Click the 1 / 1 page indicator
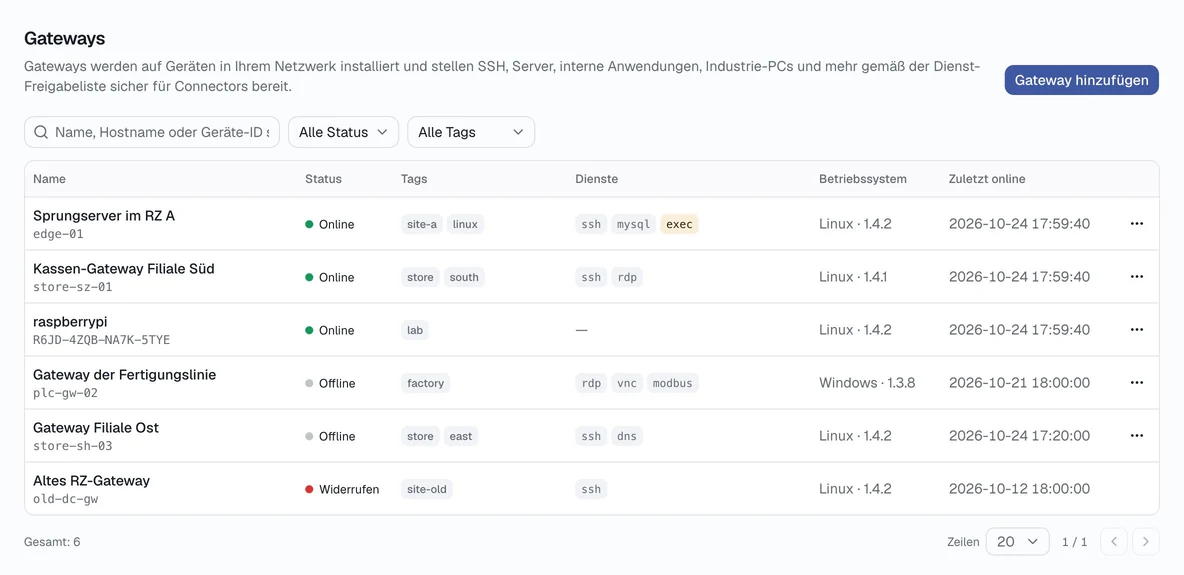Viewport: 1184px width, 575px height. 1075,542
